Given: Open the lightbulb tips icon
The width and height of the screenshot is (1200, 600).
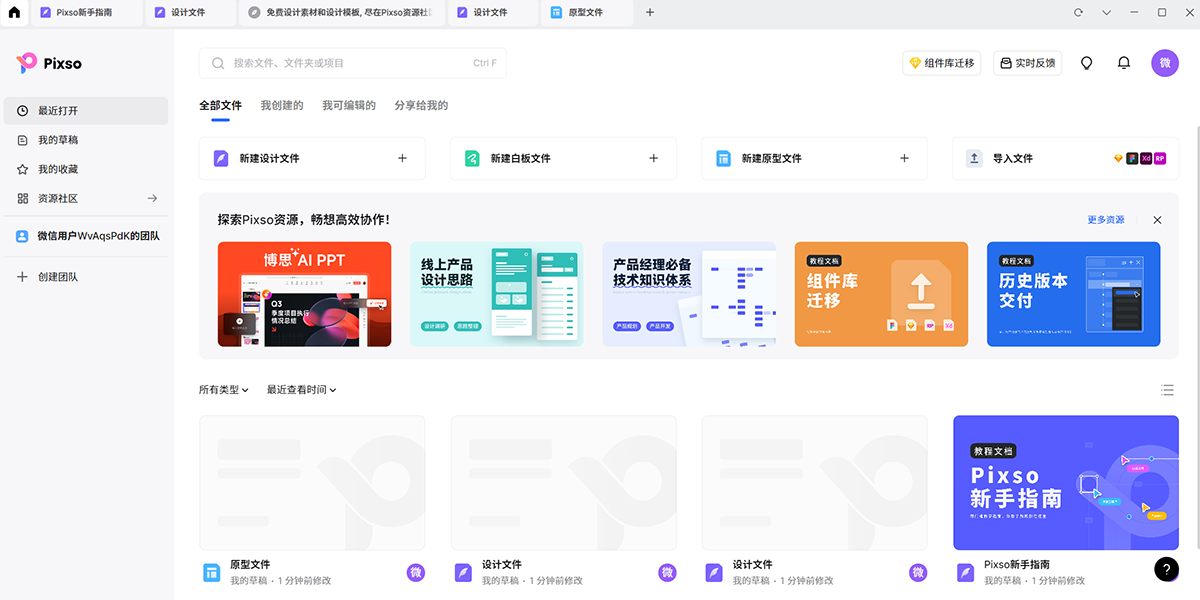Looking at the screenshot, I should (x=1087, y=63).
